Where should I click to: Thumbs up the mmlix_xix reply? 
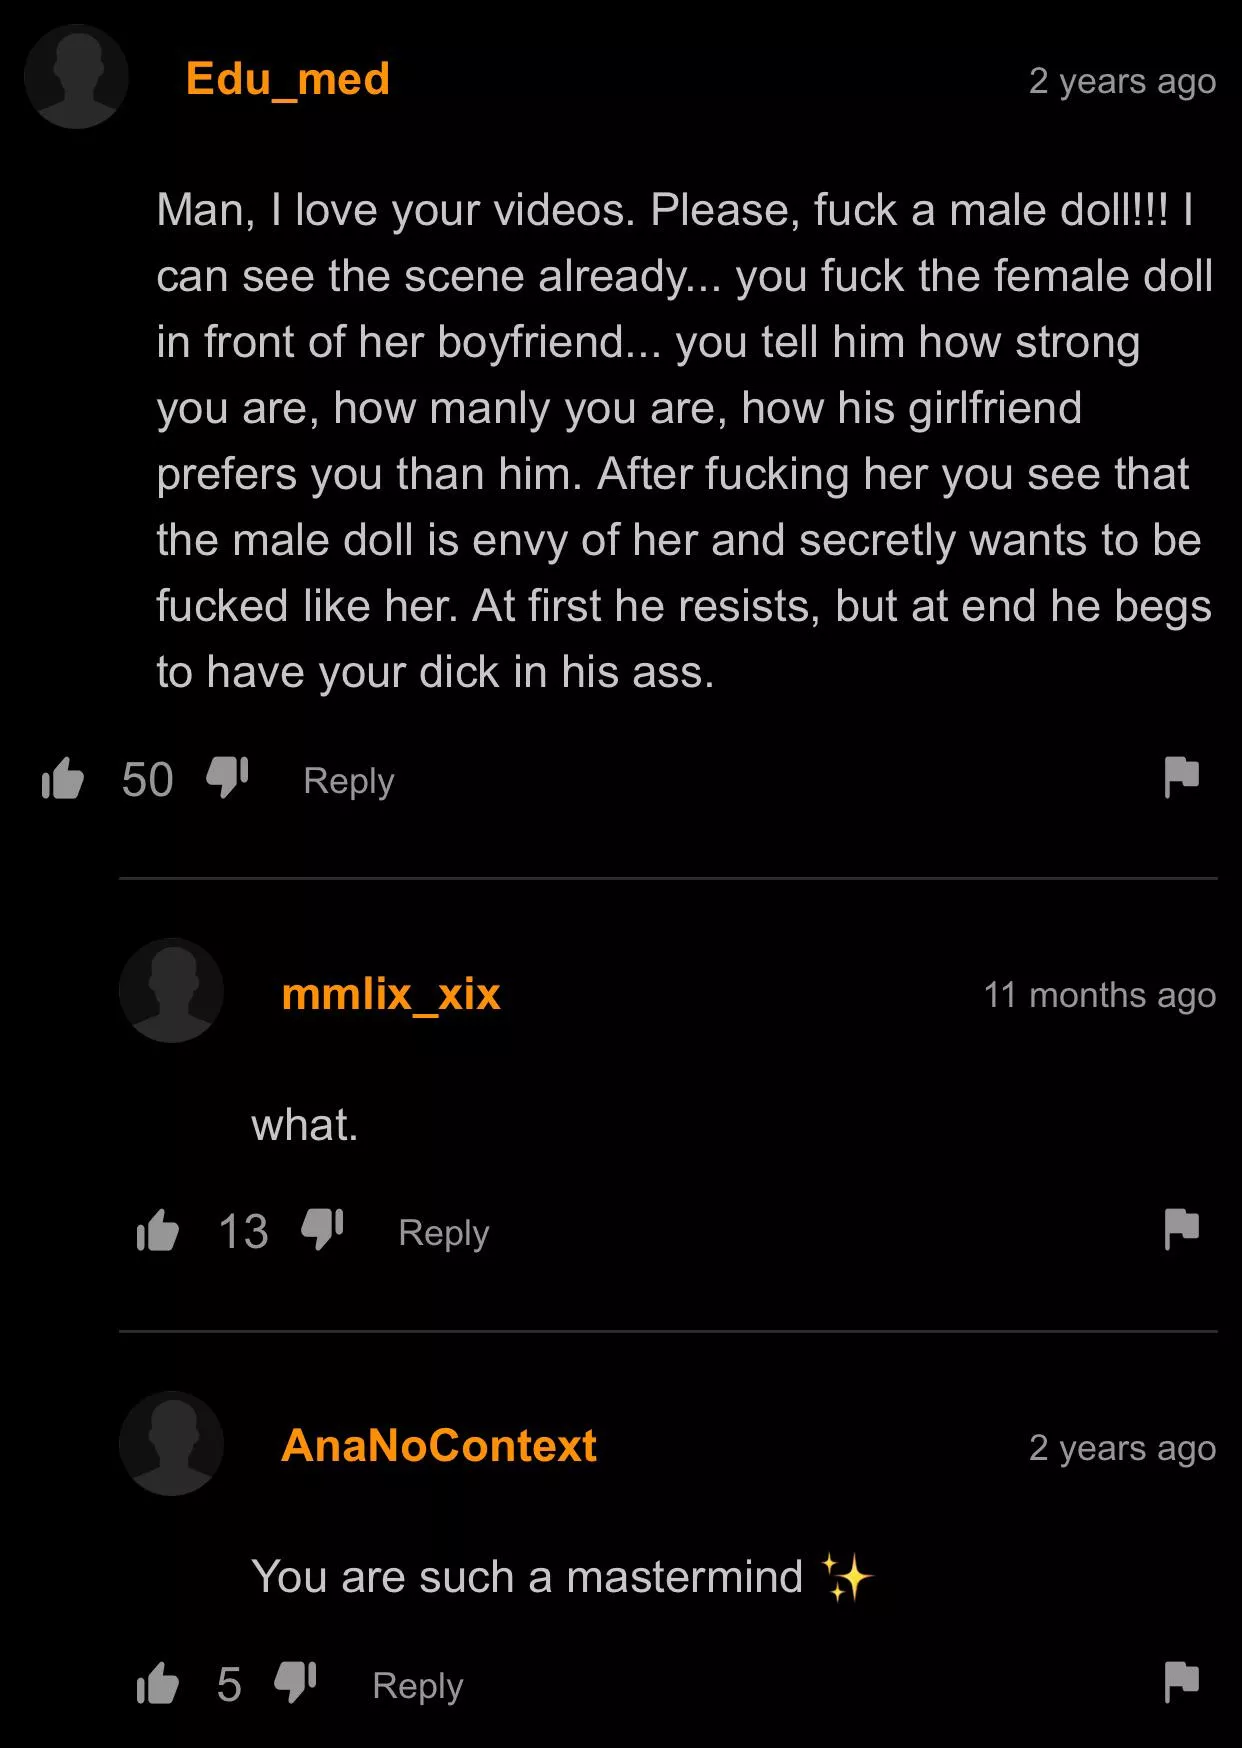(x=157, y=1231)
